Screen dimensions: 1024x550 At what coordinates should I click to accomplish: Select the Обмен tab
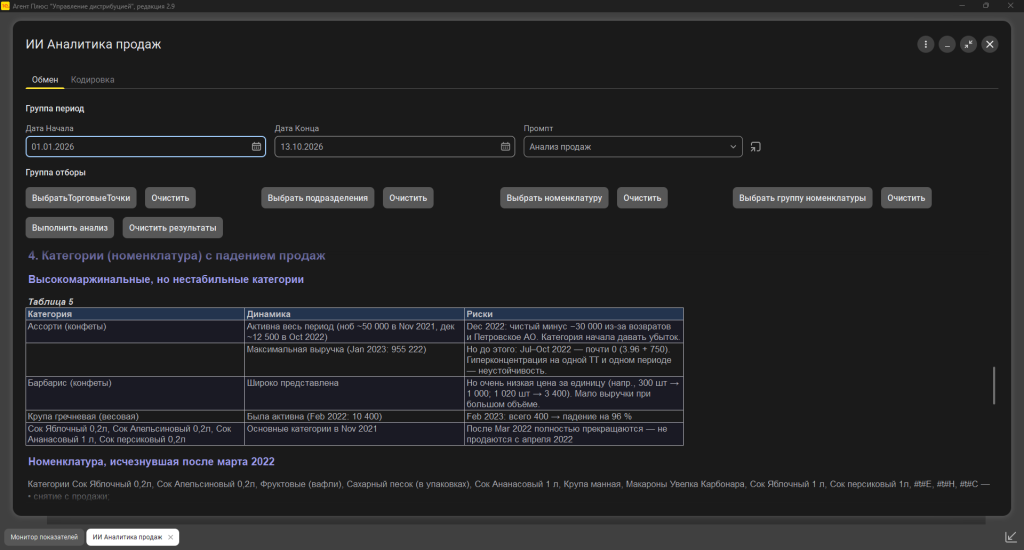coord(45,80)
